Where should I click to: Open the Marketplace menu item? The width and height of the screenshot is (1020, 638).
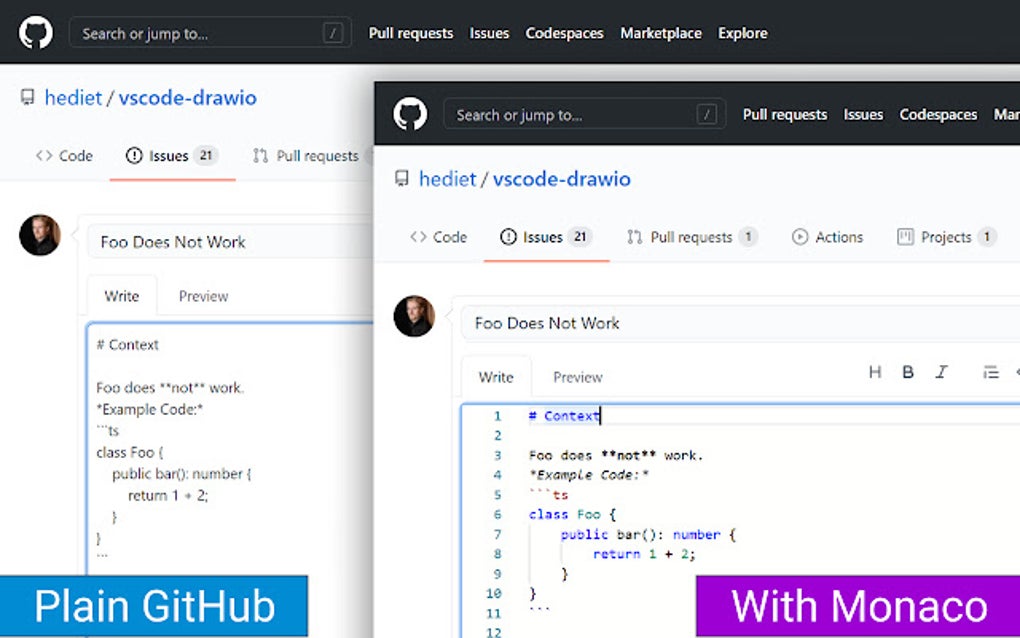tap(660, 33)
